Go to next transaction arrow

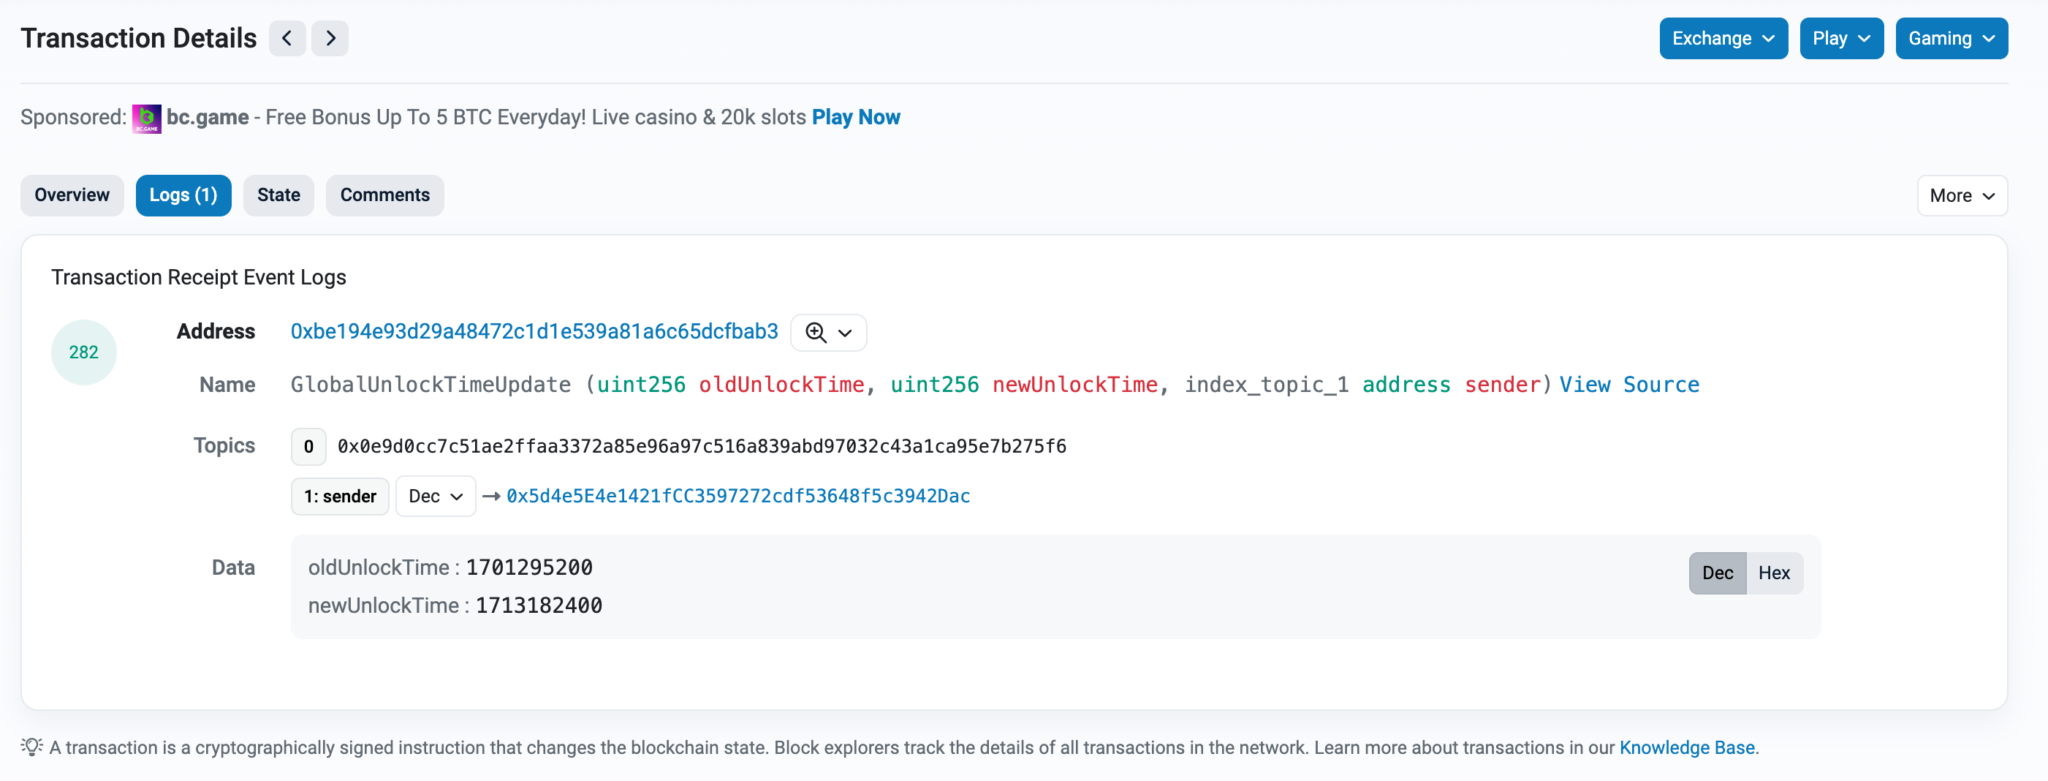tap(330, 39)
